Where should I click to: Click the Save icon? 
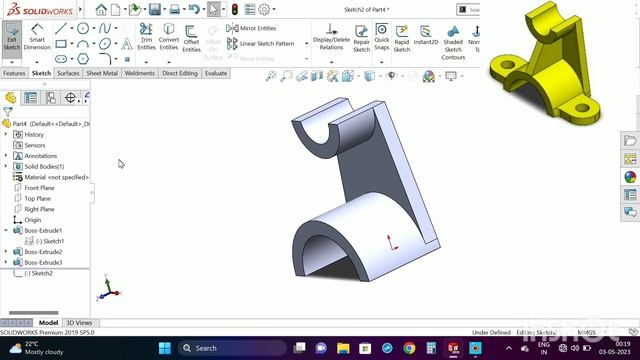pyautogui.click(x=155, y=9)
